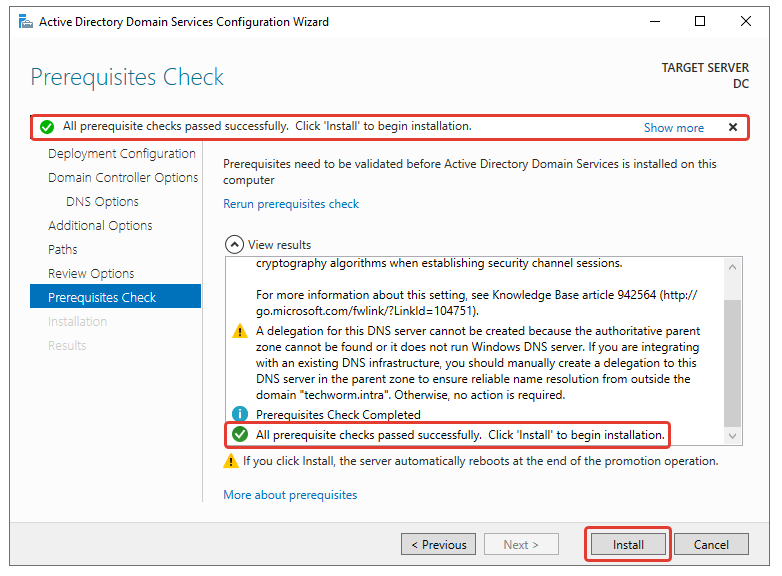Navigate to Review Options step
782x576 pixels.
tap(91, 274)
